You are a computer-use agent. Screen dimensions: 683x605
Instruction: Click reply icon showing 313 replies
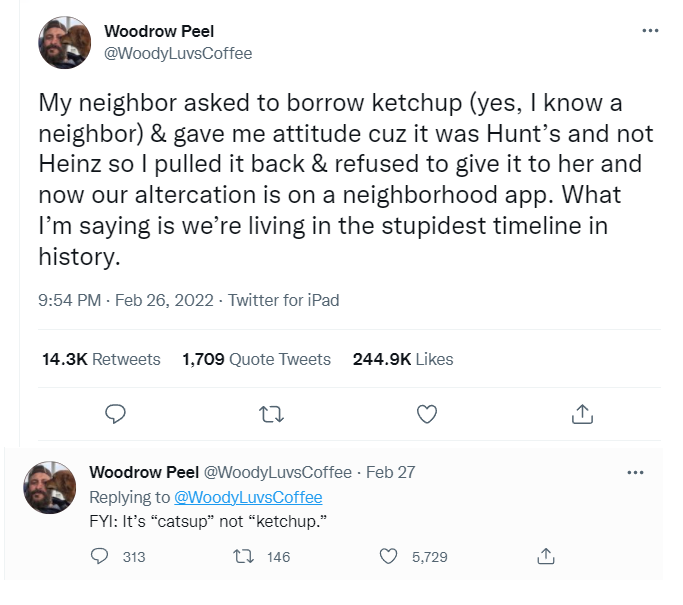point(99,556)
